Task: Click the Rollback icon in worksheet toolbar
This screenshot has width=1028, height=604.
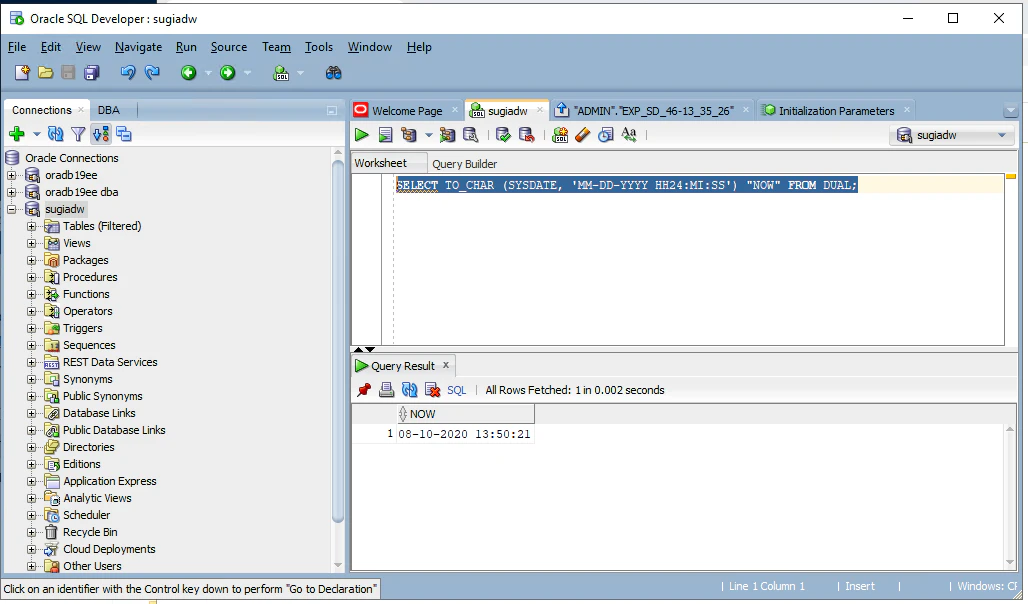Action: point(526,135)
